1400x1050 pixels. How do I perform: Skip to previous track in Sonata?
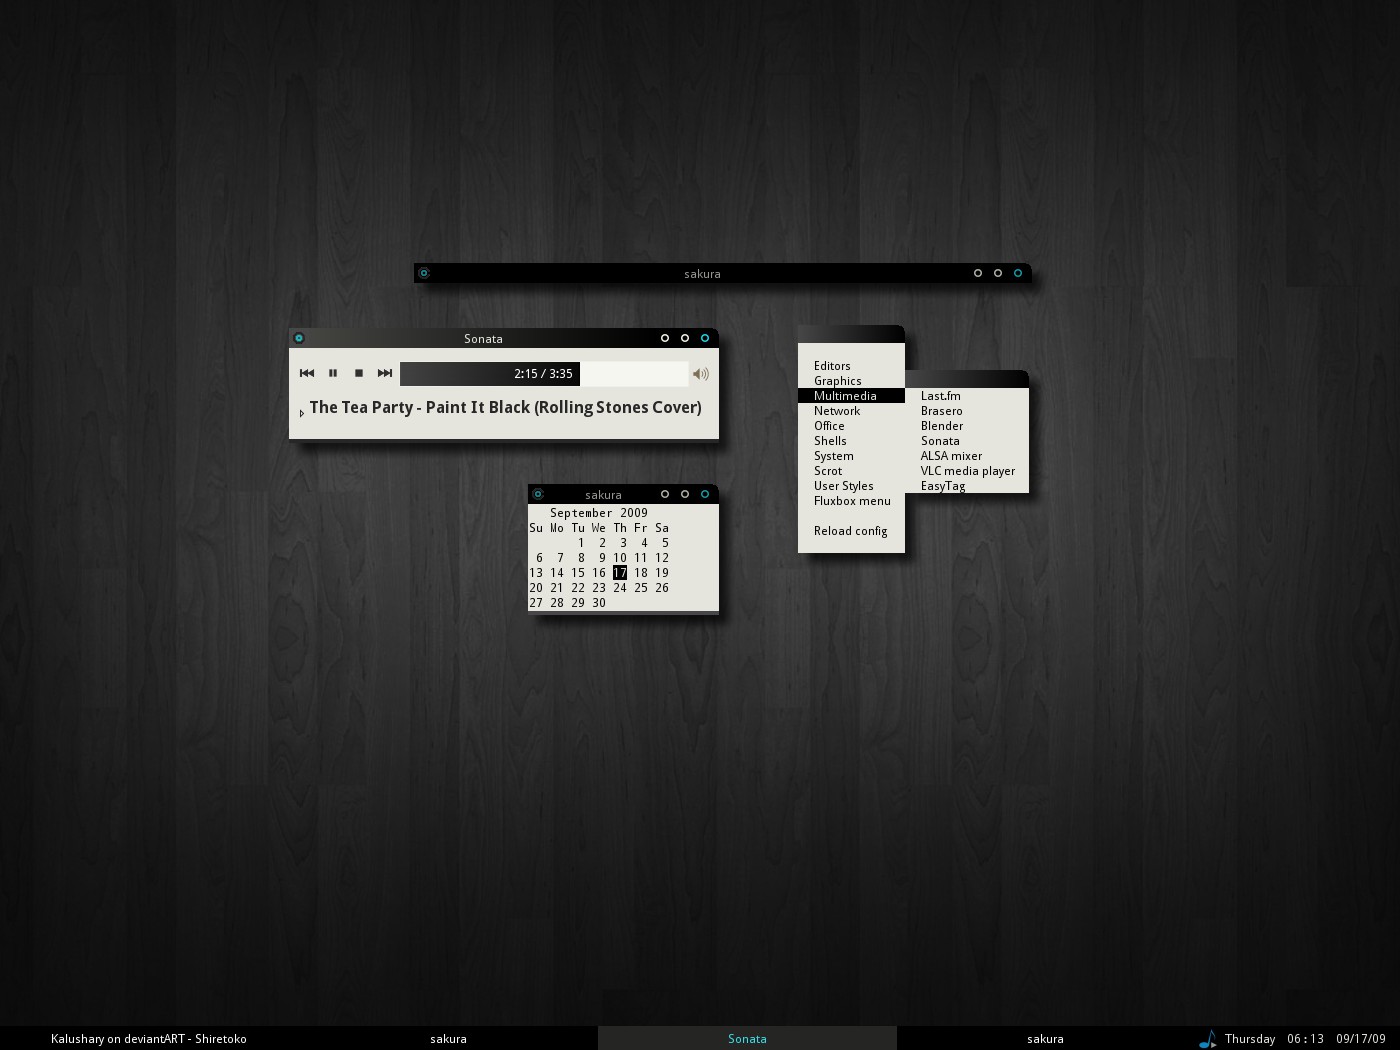[307, 374]
